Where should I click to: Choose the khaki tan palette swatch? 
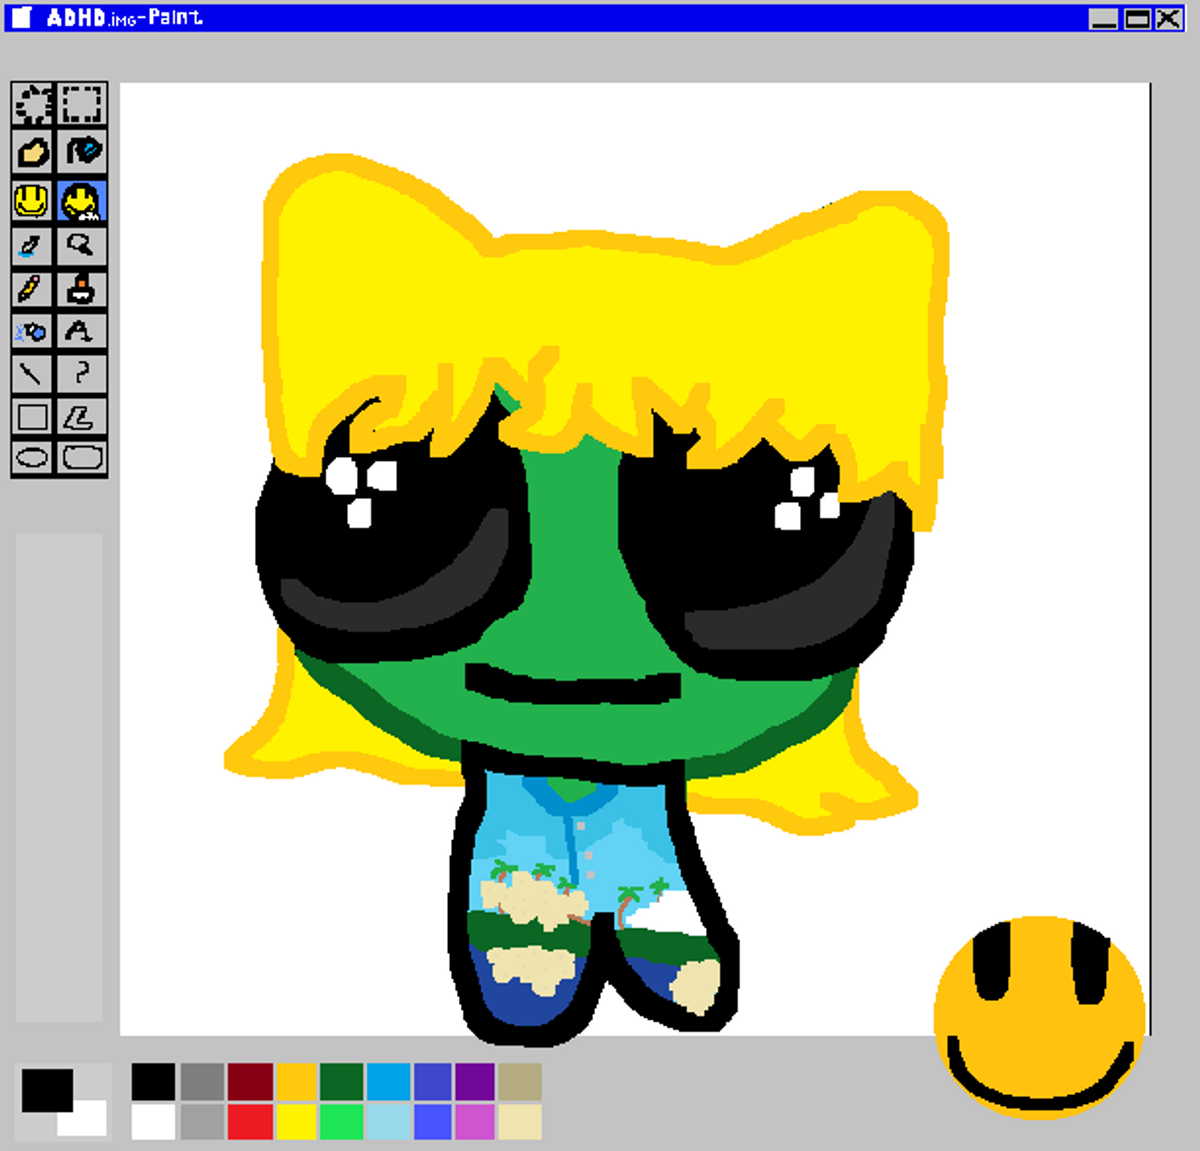(x=520, y=1082)
